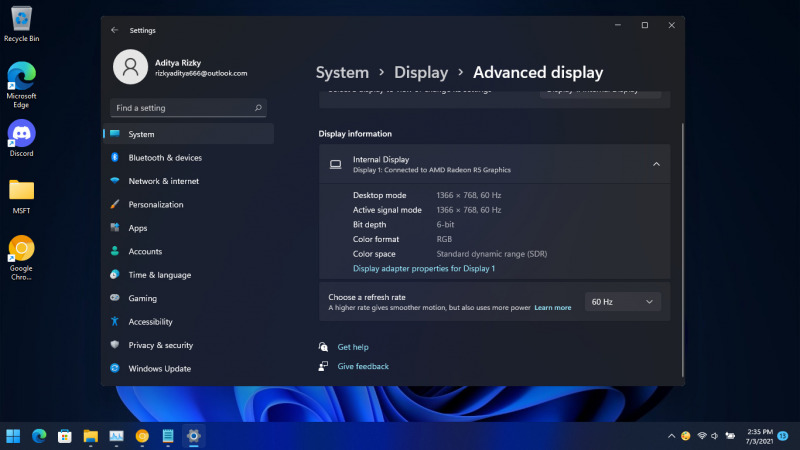Open Microsoft Store from the taskbar
The image size is (800, 450).
65,436
